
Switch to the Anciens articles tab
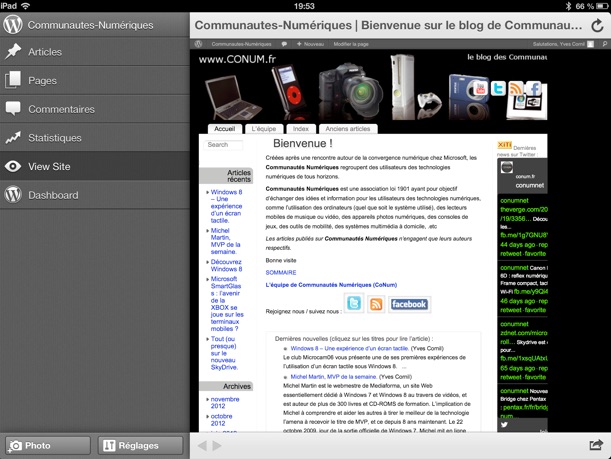click(x=348, y=129)
